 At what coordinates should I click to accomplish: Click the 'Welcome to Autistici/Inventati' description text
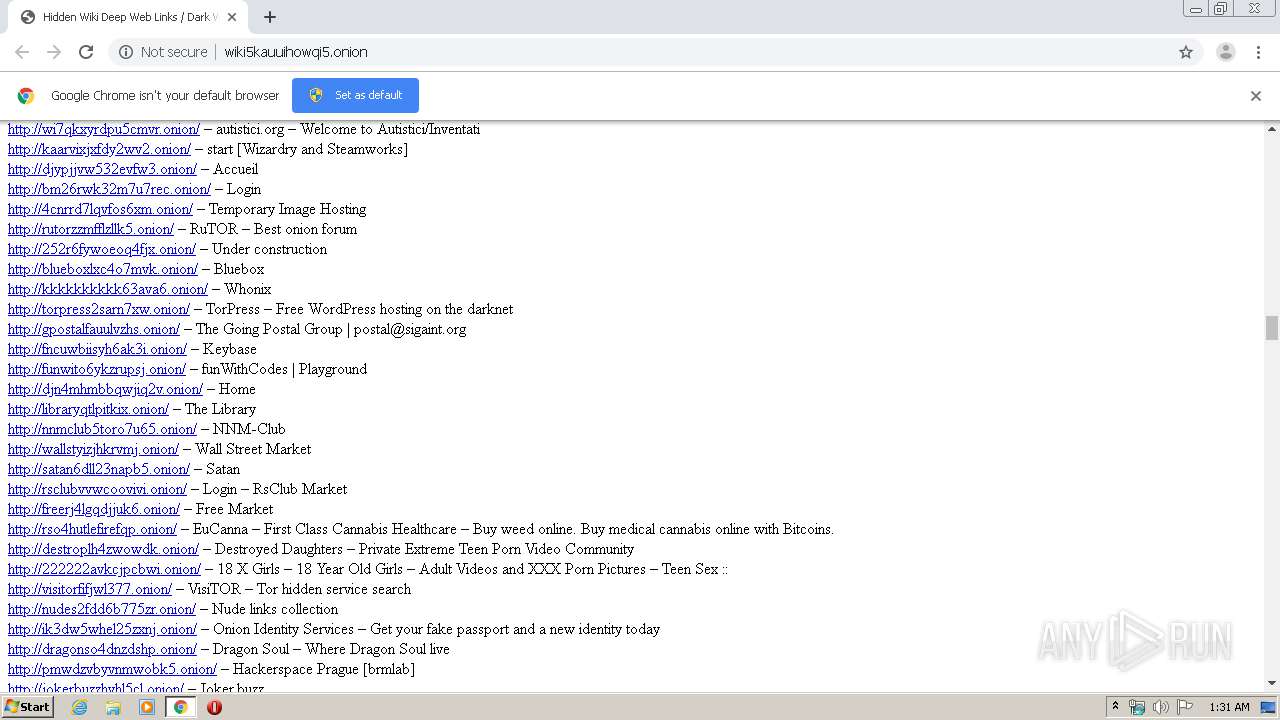click(x=390, y=129)
